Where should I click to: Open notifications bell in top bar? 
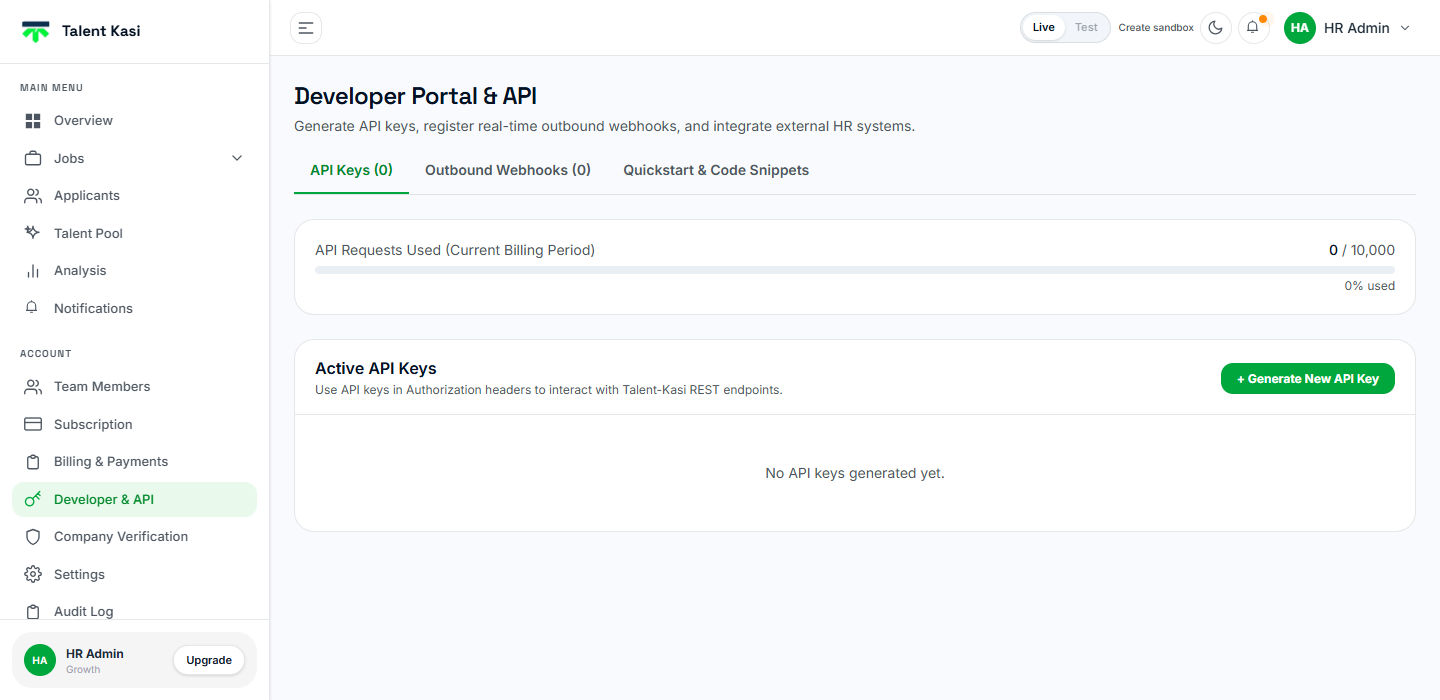click(x=1253, y=28)
